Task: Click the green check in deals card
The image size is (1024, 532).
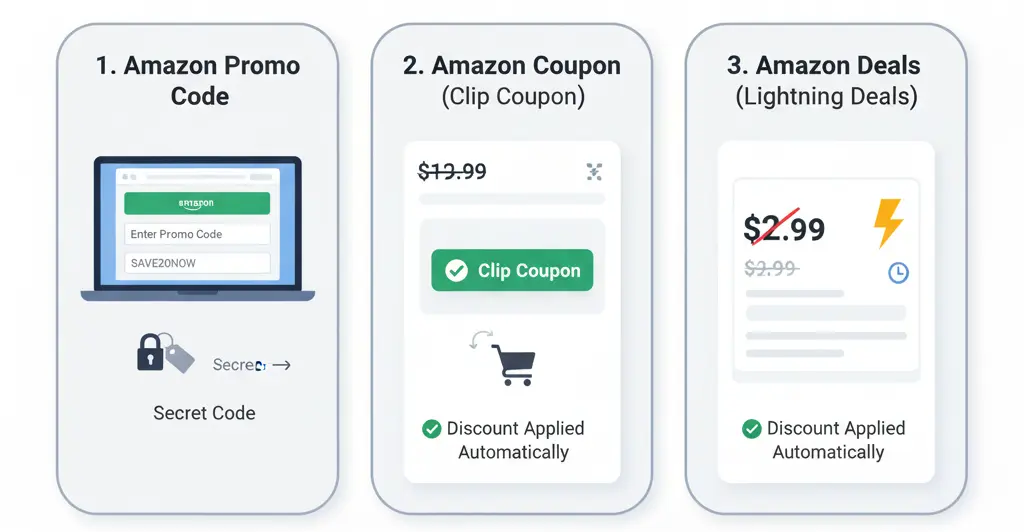Action: click(x=752, y=429)
